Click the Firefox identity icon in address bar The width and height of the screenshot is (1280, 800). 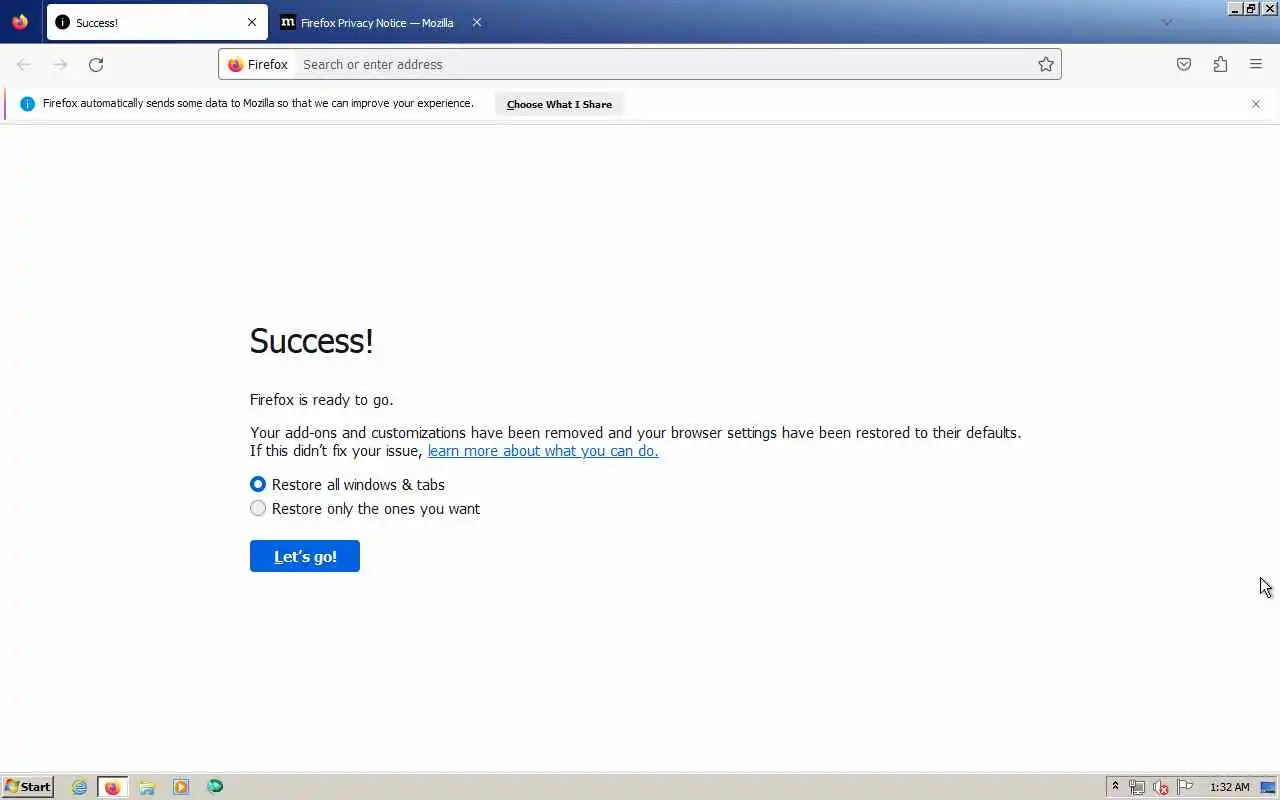tap(258, 64)
